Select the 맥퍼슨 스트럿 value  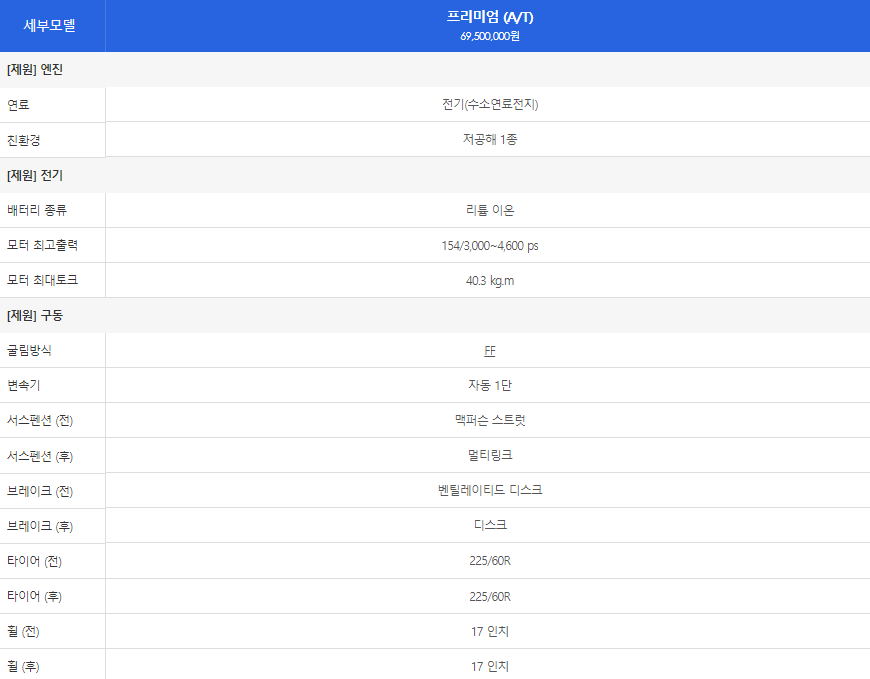tap(489, 420)
